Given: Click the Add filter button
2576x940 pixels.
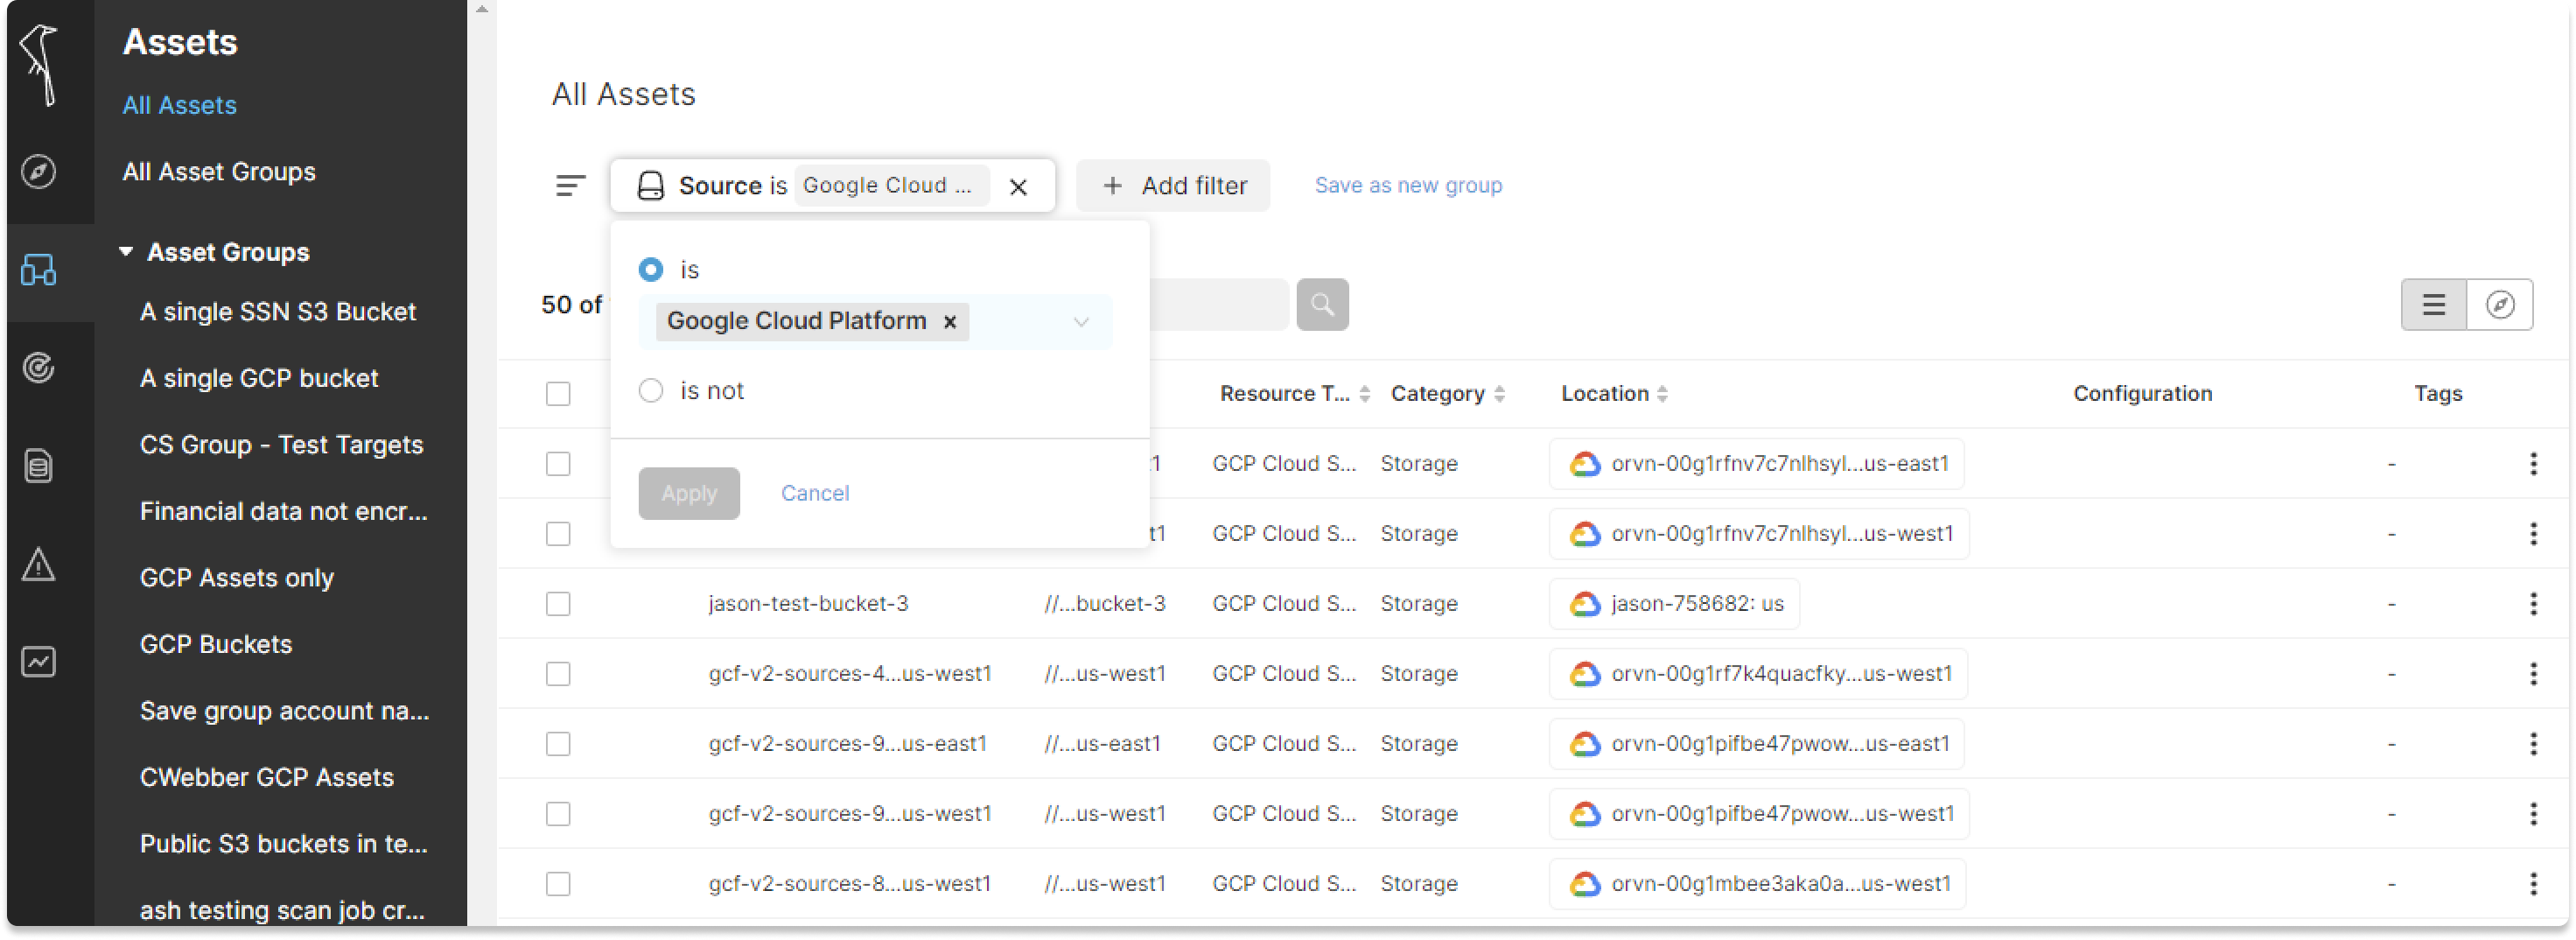Looking at the screenshot, I should coord(1173,186).
